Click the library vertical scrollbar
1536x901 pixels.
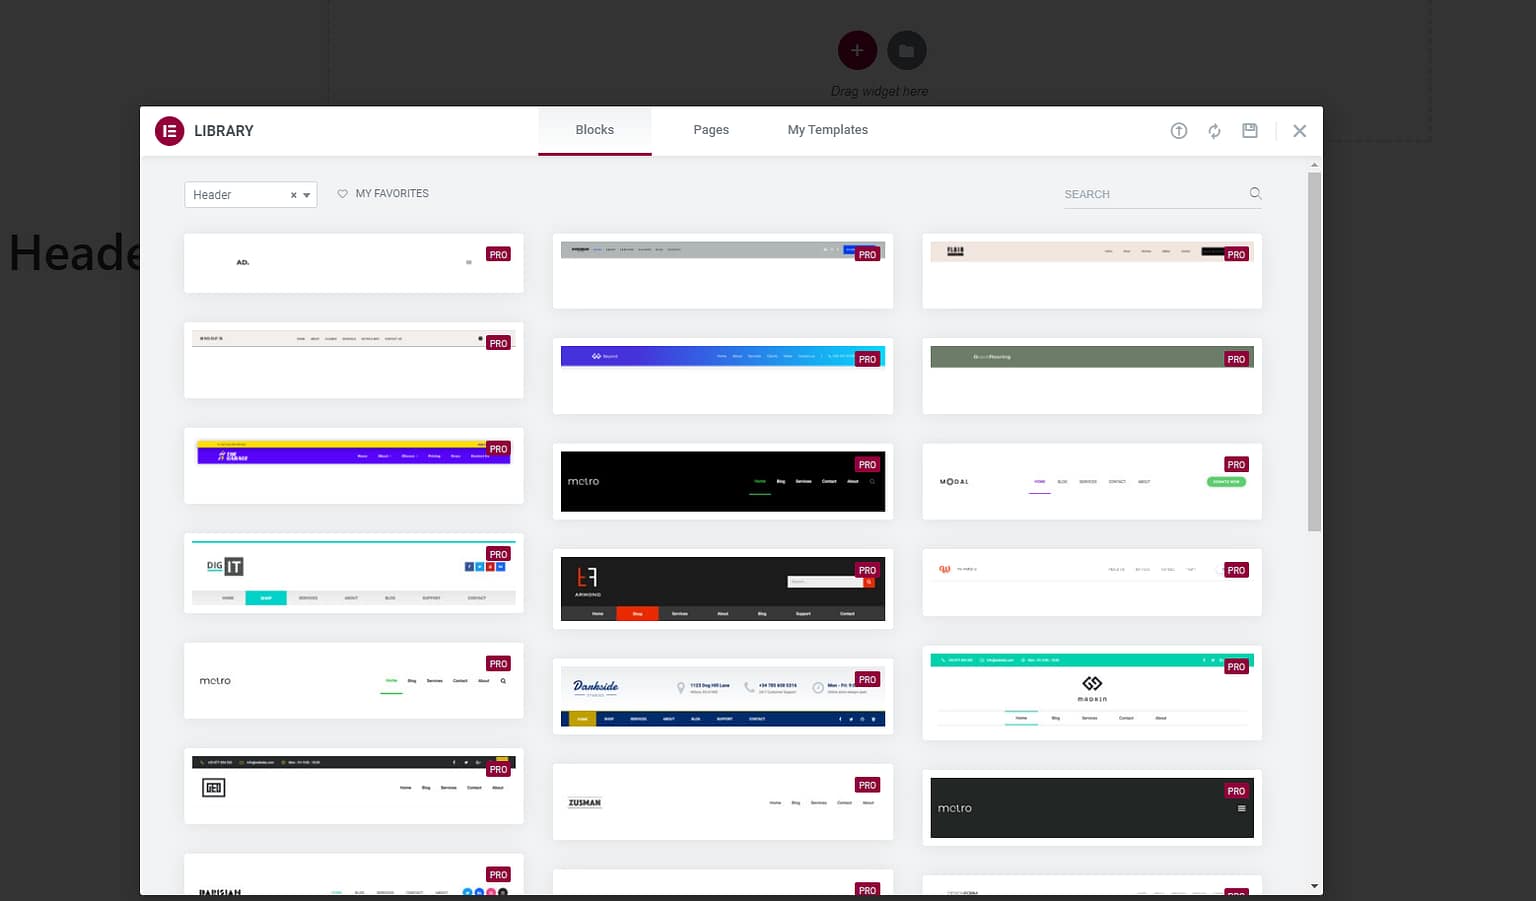(1314, 350)
